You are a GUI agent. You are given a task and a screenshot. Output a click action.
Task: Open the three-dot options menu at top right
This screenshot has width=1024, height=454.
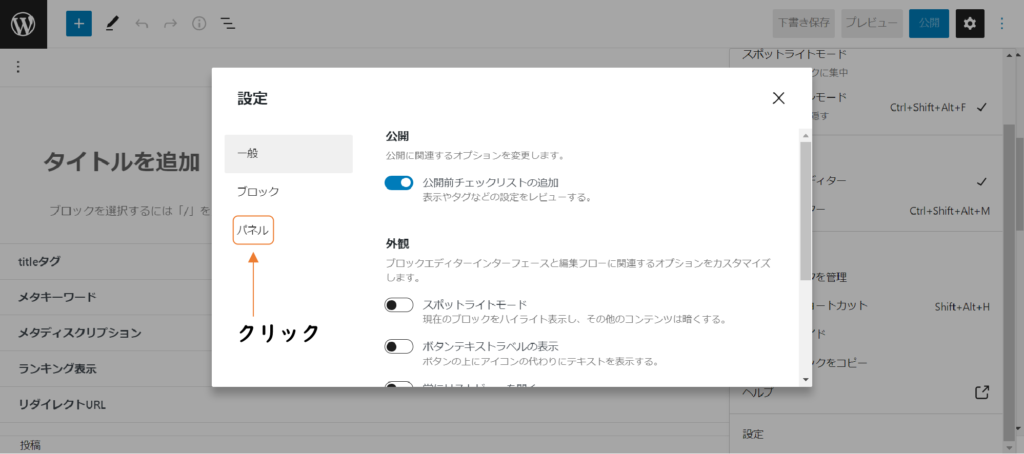pyautogui.click(x=1002, y=24)
